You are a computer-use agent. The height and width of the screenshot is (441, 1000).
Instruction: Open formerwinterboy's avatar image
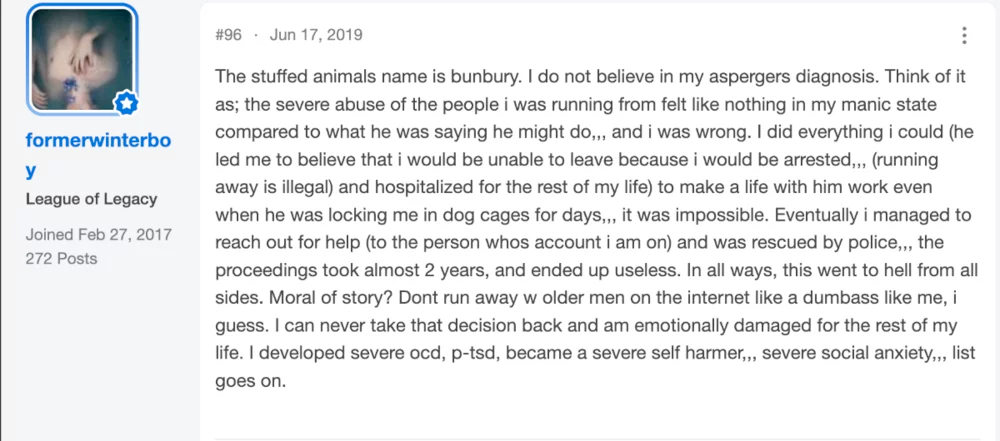[x=82, y=59]
